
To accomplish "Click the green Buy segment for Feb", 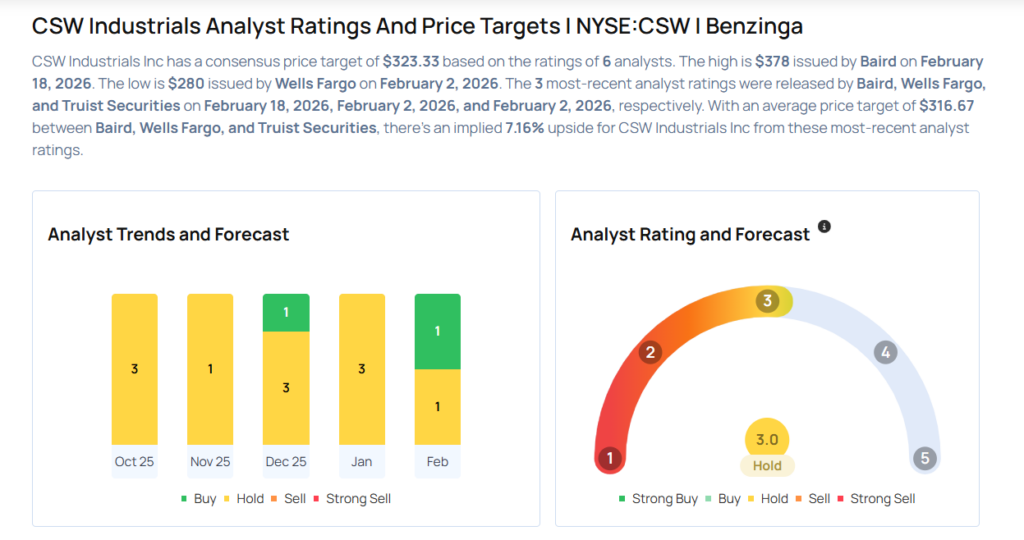I will (437, 331).
